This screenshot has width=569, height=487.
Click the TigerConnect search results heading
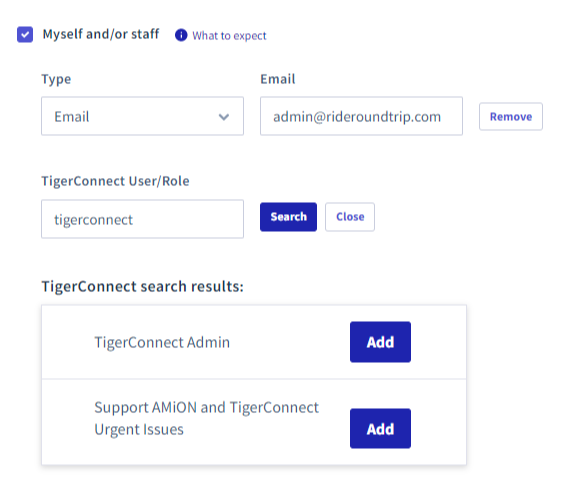coord(143,286)
